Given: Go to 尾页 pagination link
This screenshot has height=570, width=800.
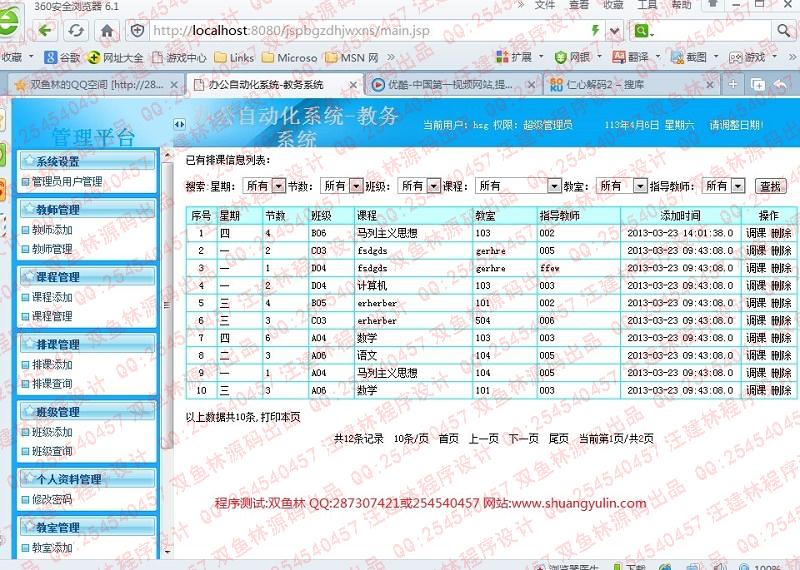Looking at the screenshot, I should point(559,438).
